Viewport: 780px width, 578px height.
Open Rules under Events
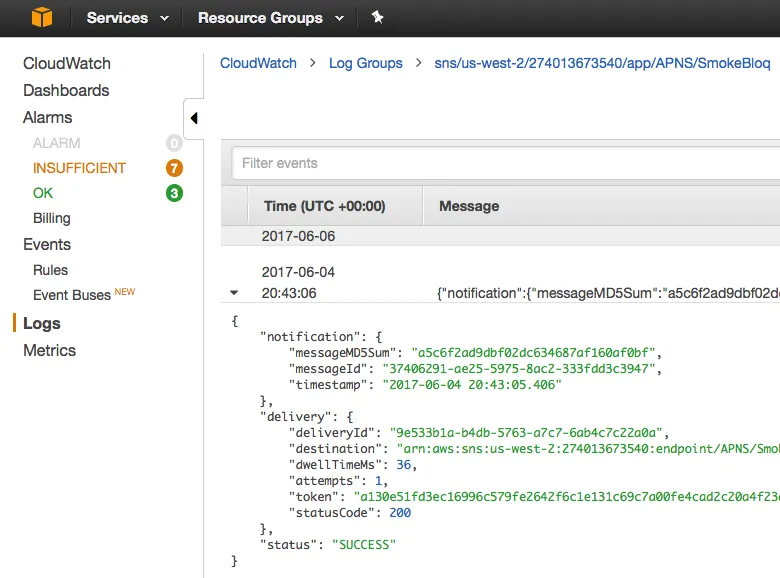tap(50, 270)
